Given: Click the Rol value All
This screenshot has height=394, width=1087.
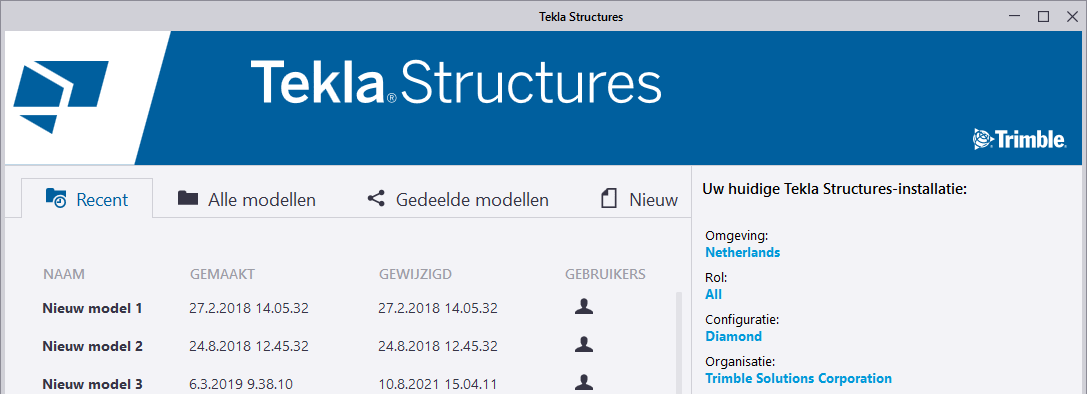Looking at the screenshot, I should click(713, 294).
